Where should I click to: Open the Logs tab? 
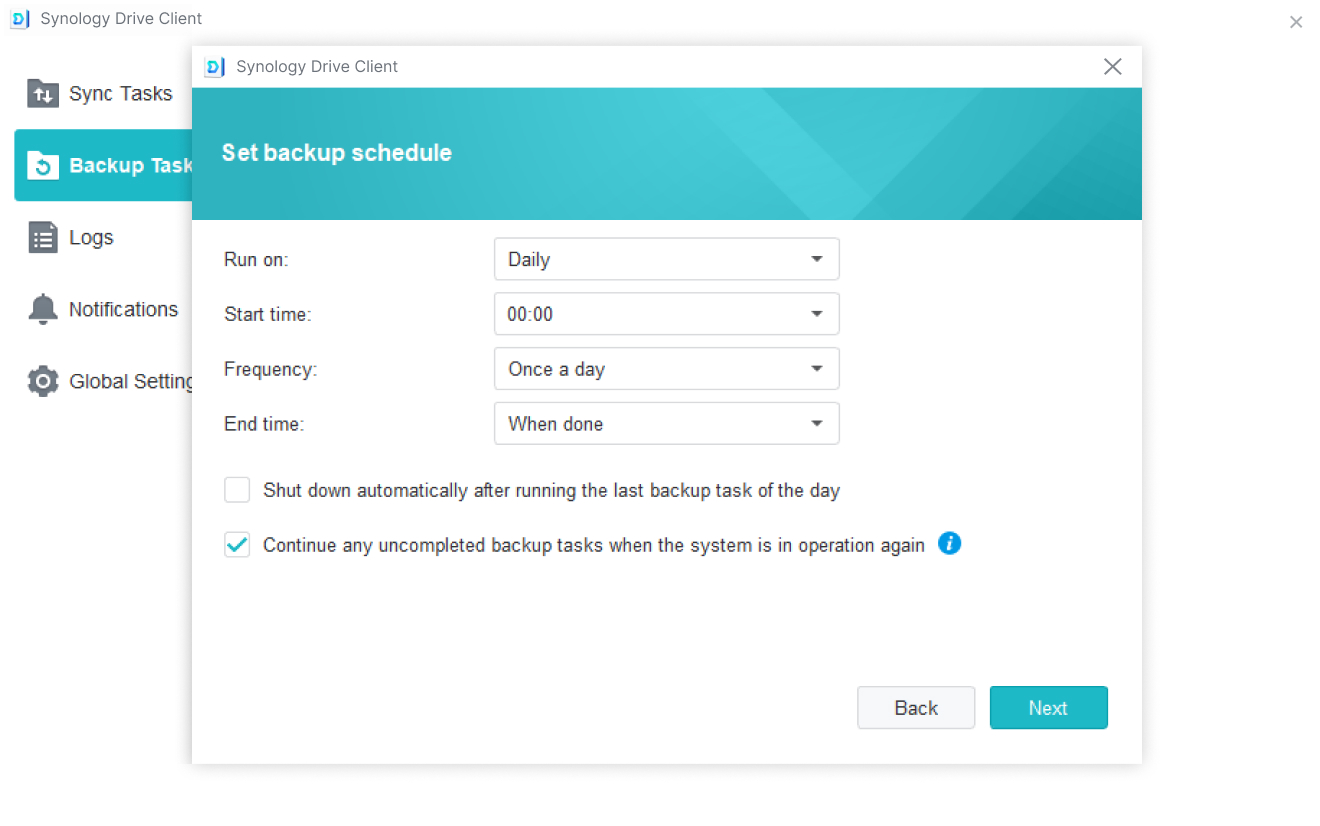coord(91,238)
